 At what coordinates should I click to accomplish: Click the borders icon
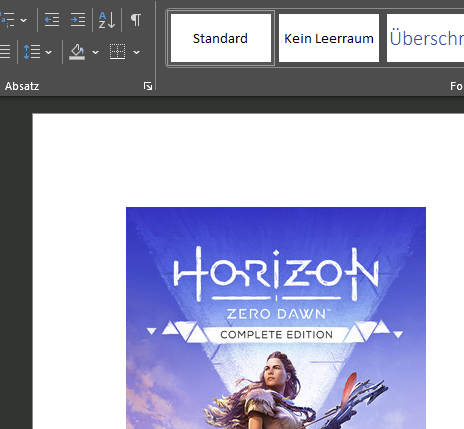(x=118, y=52)
